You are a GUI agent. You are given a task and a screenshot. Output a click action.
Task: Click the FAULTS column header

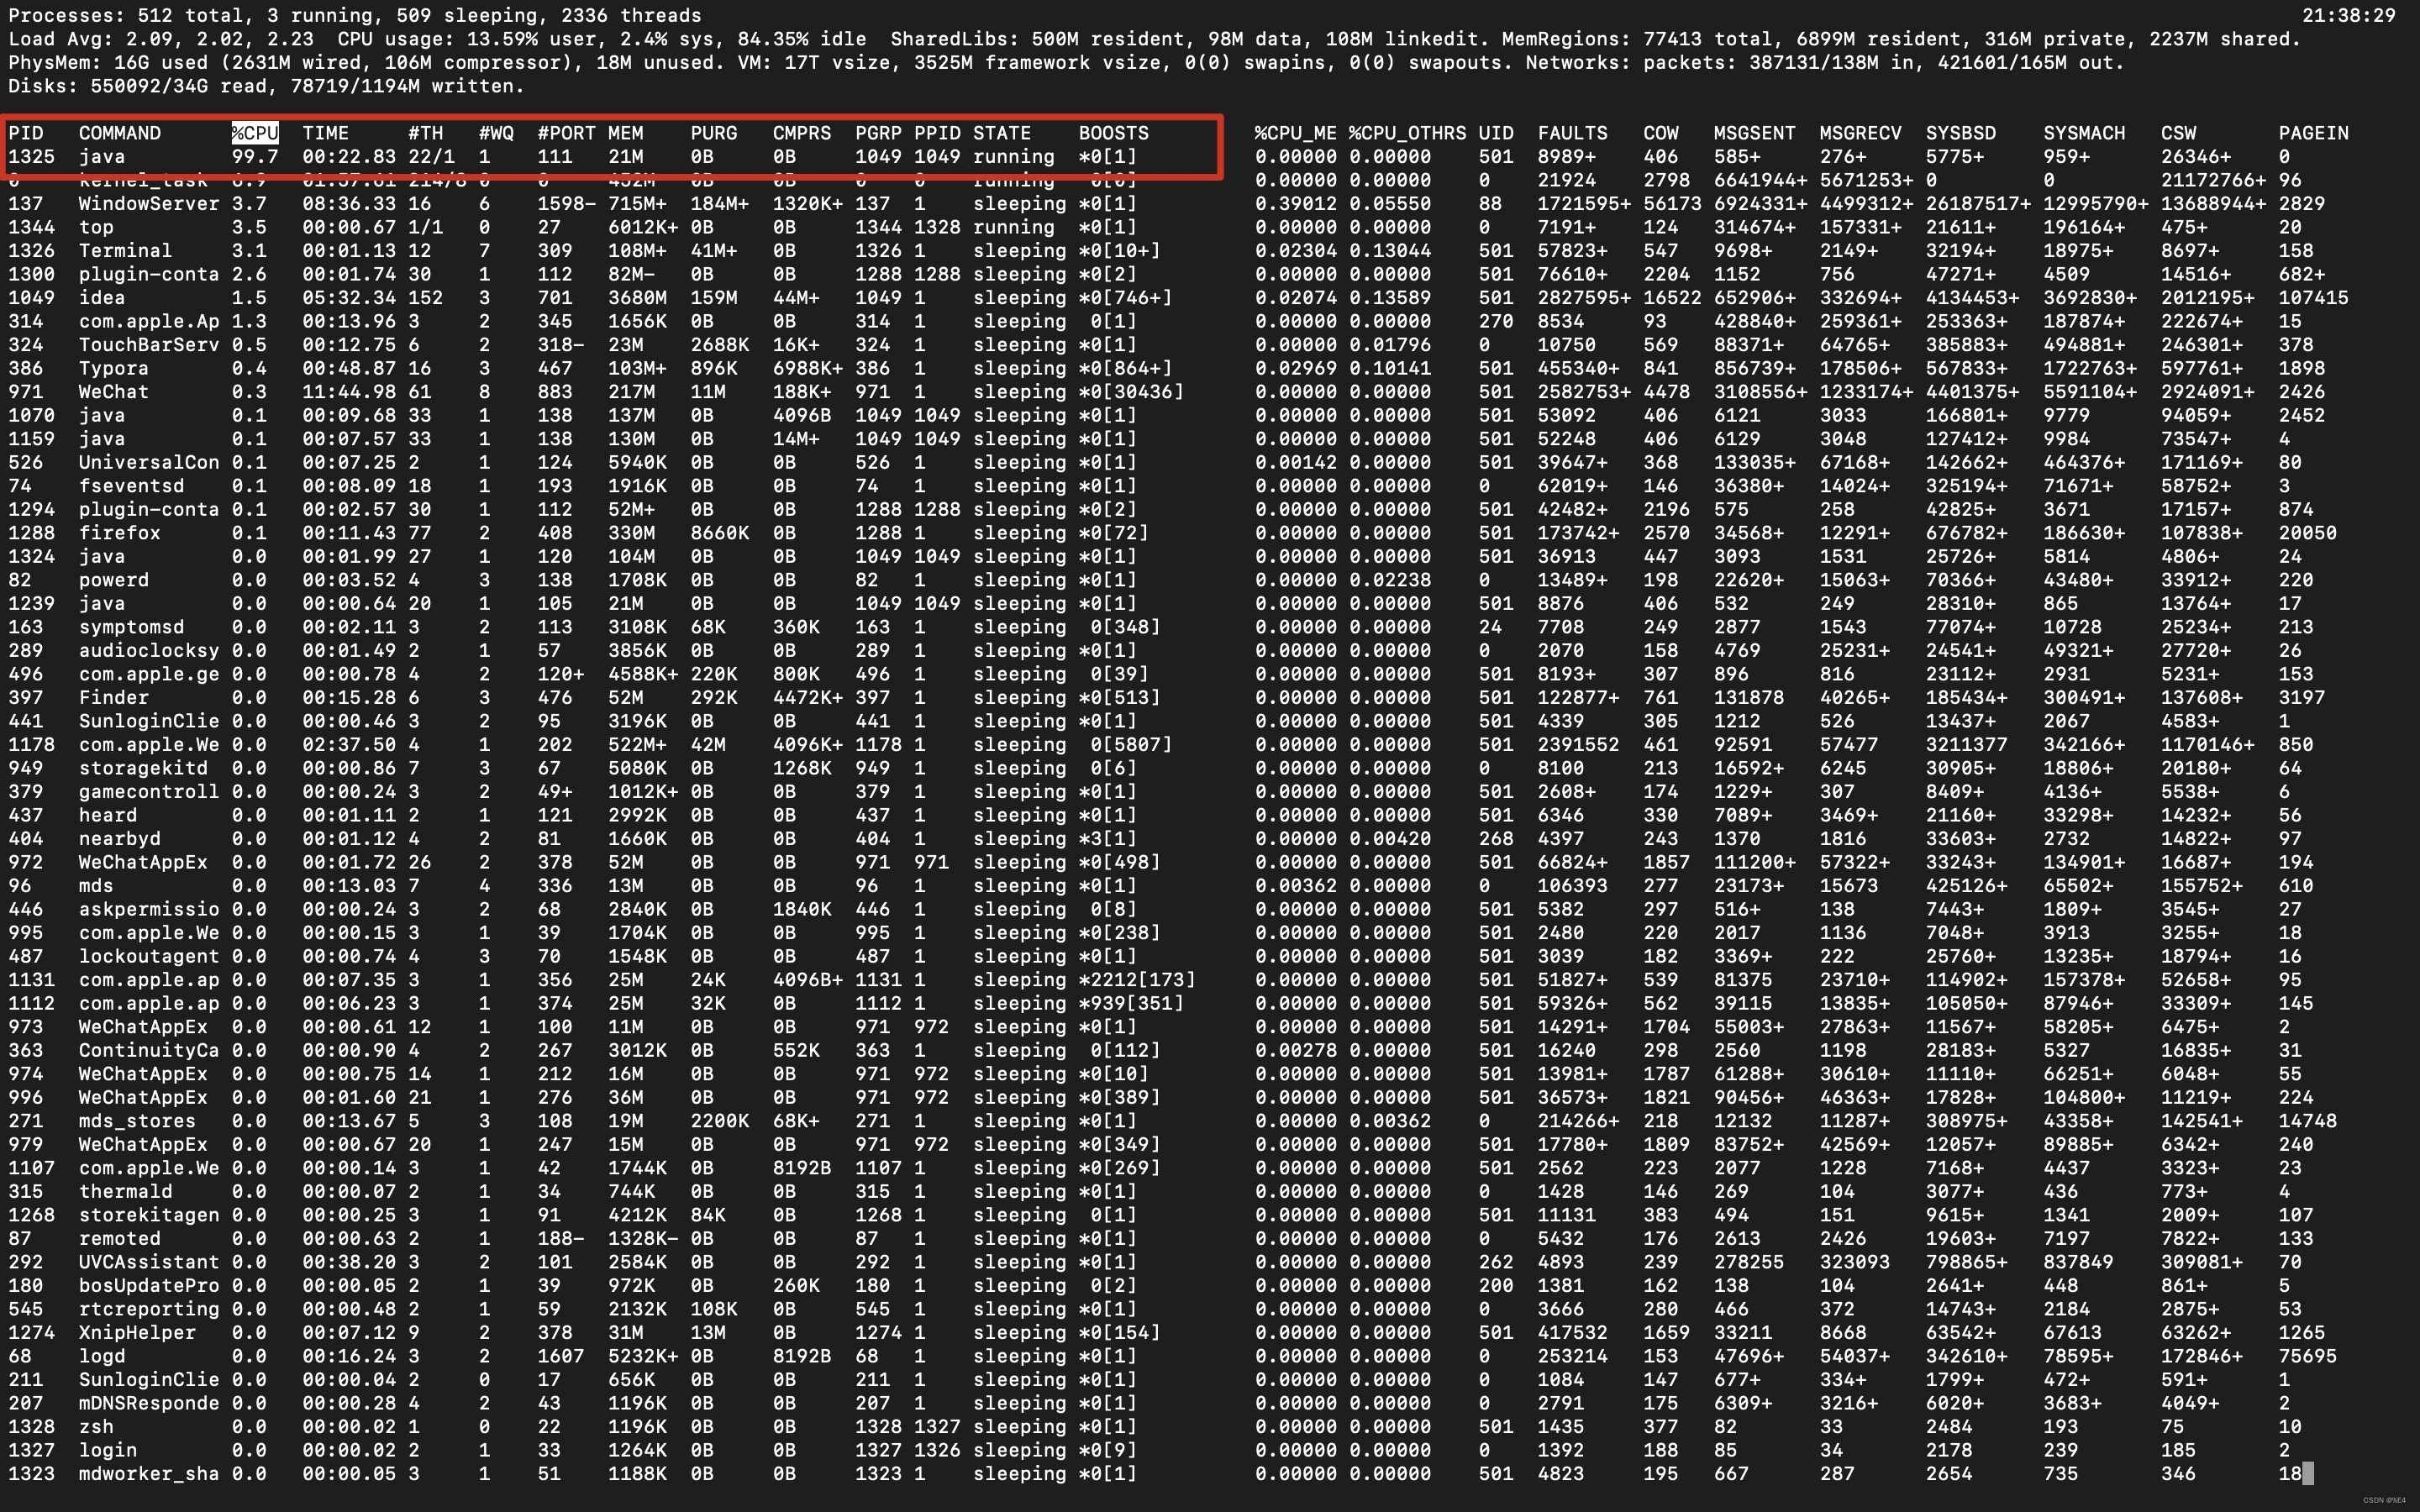click(x=1573, y=133)
